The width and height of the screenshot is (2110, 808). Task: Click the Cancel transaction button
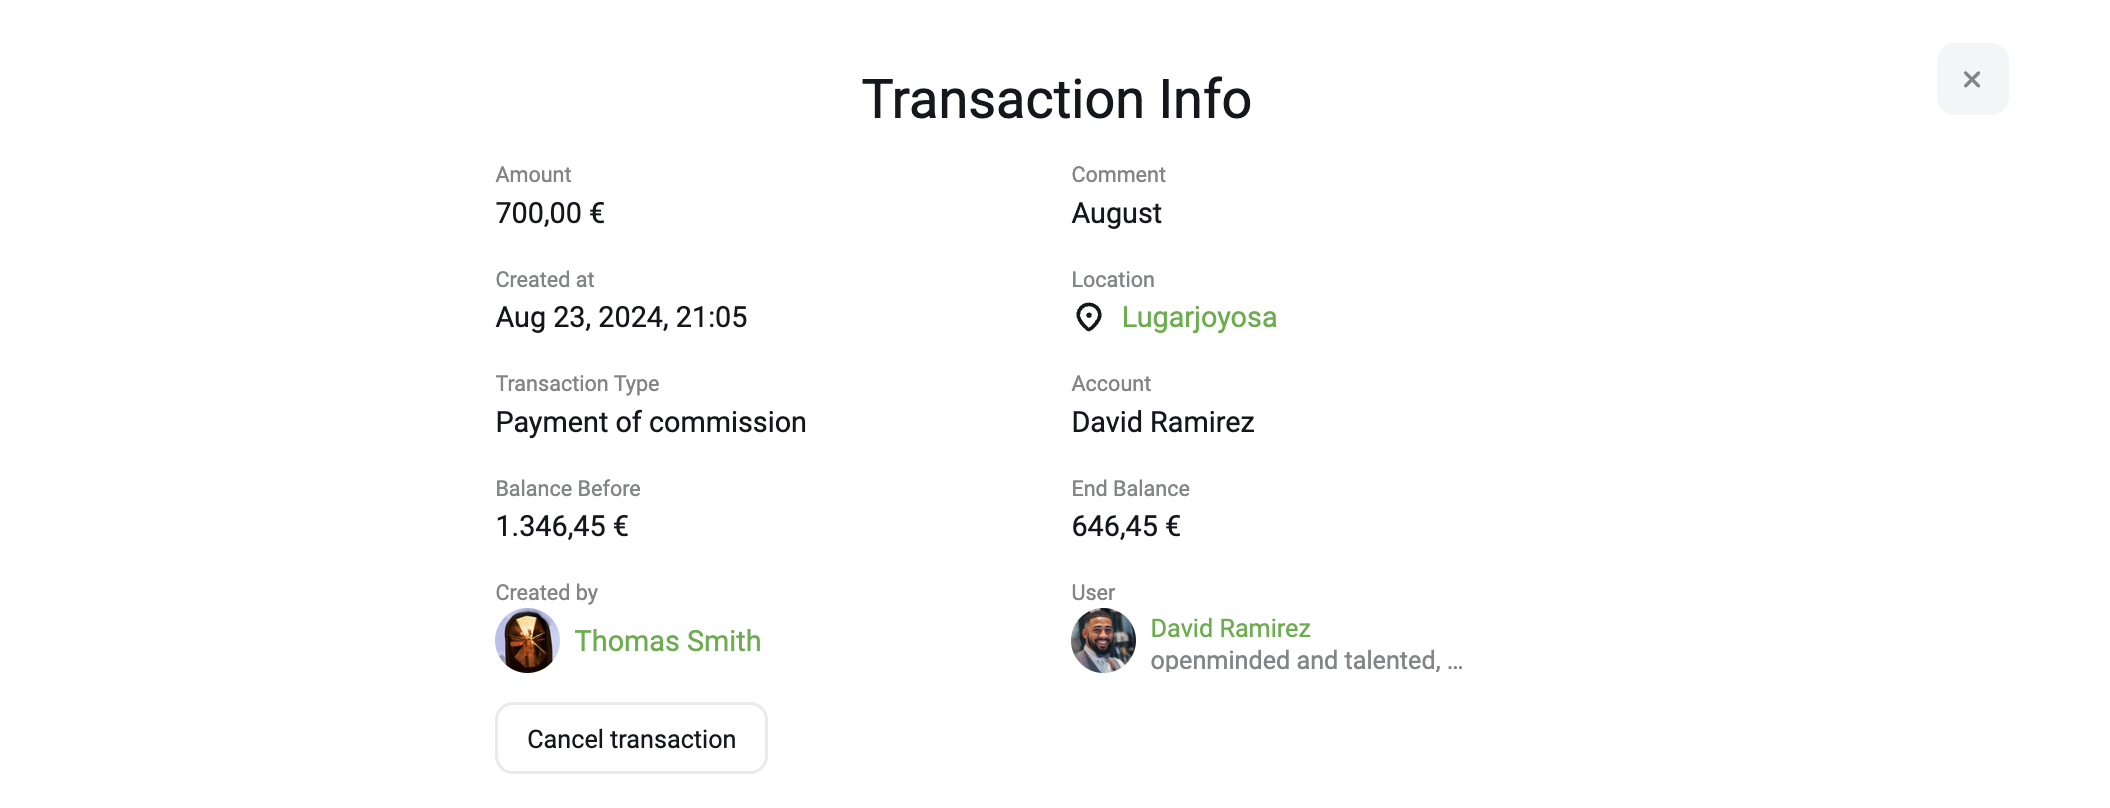click(x=631, y=738)
